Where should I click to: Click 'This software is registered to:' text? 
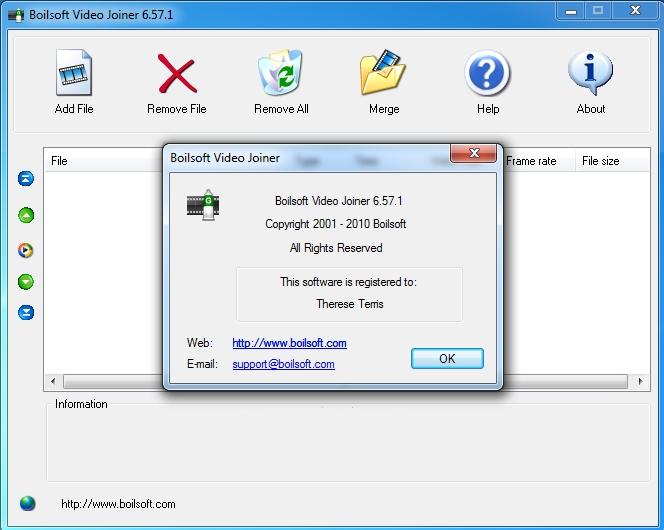(x=349, y=282)
